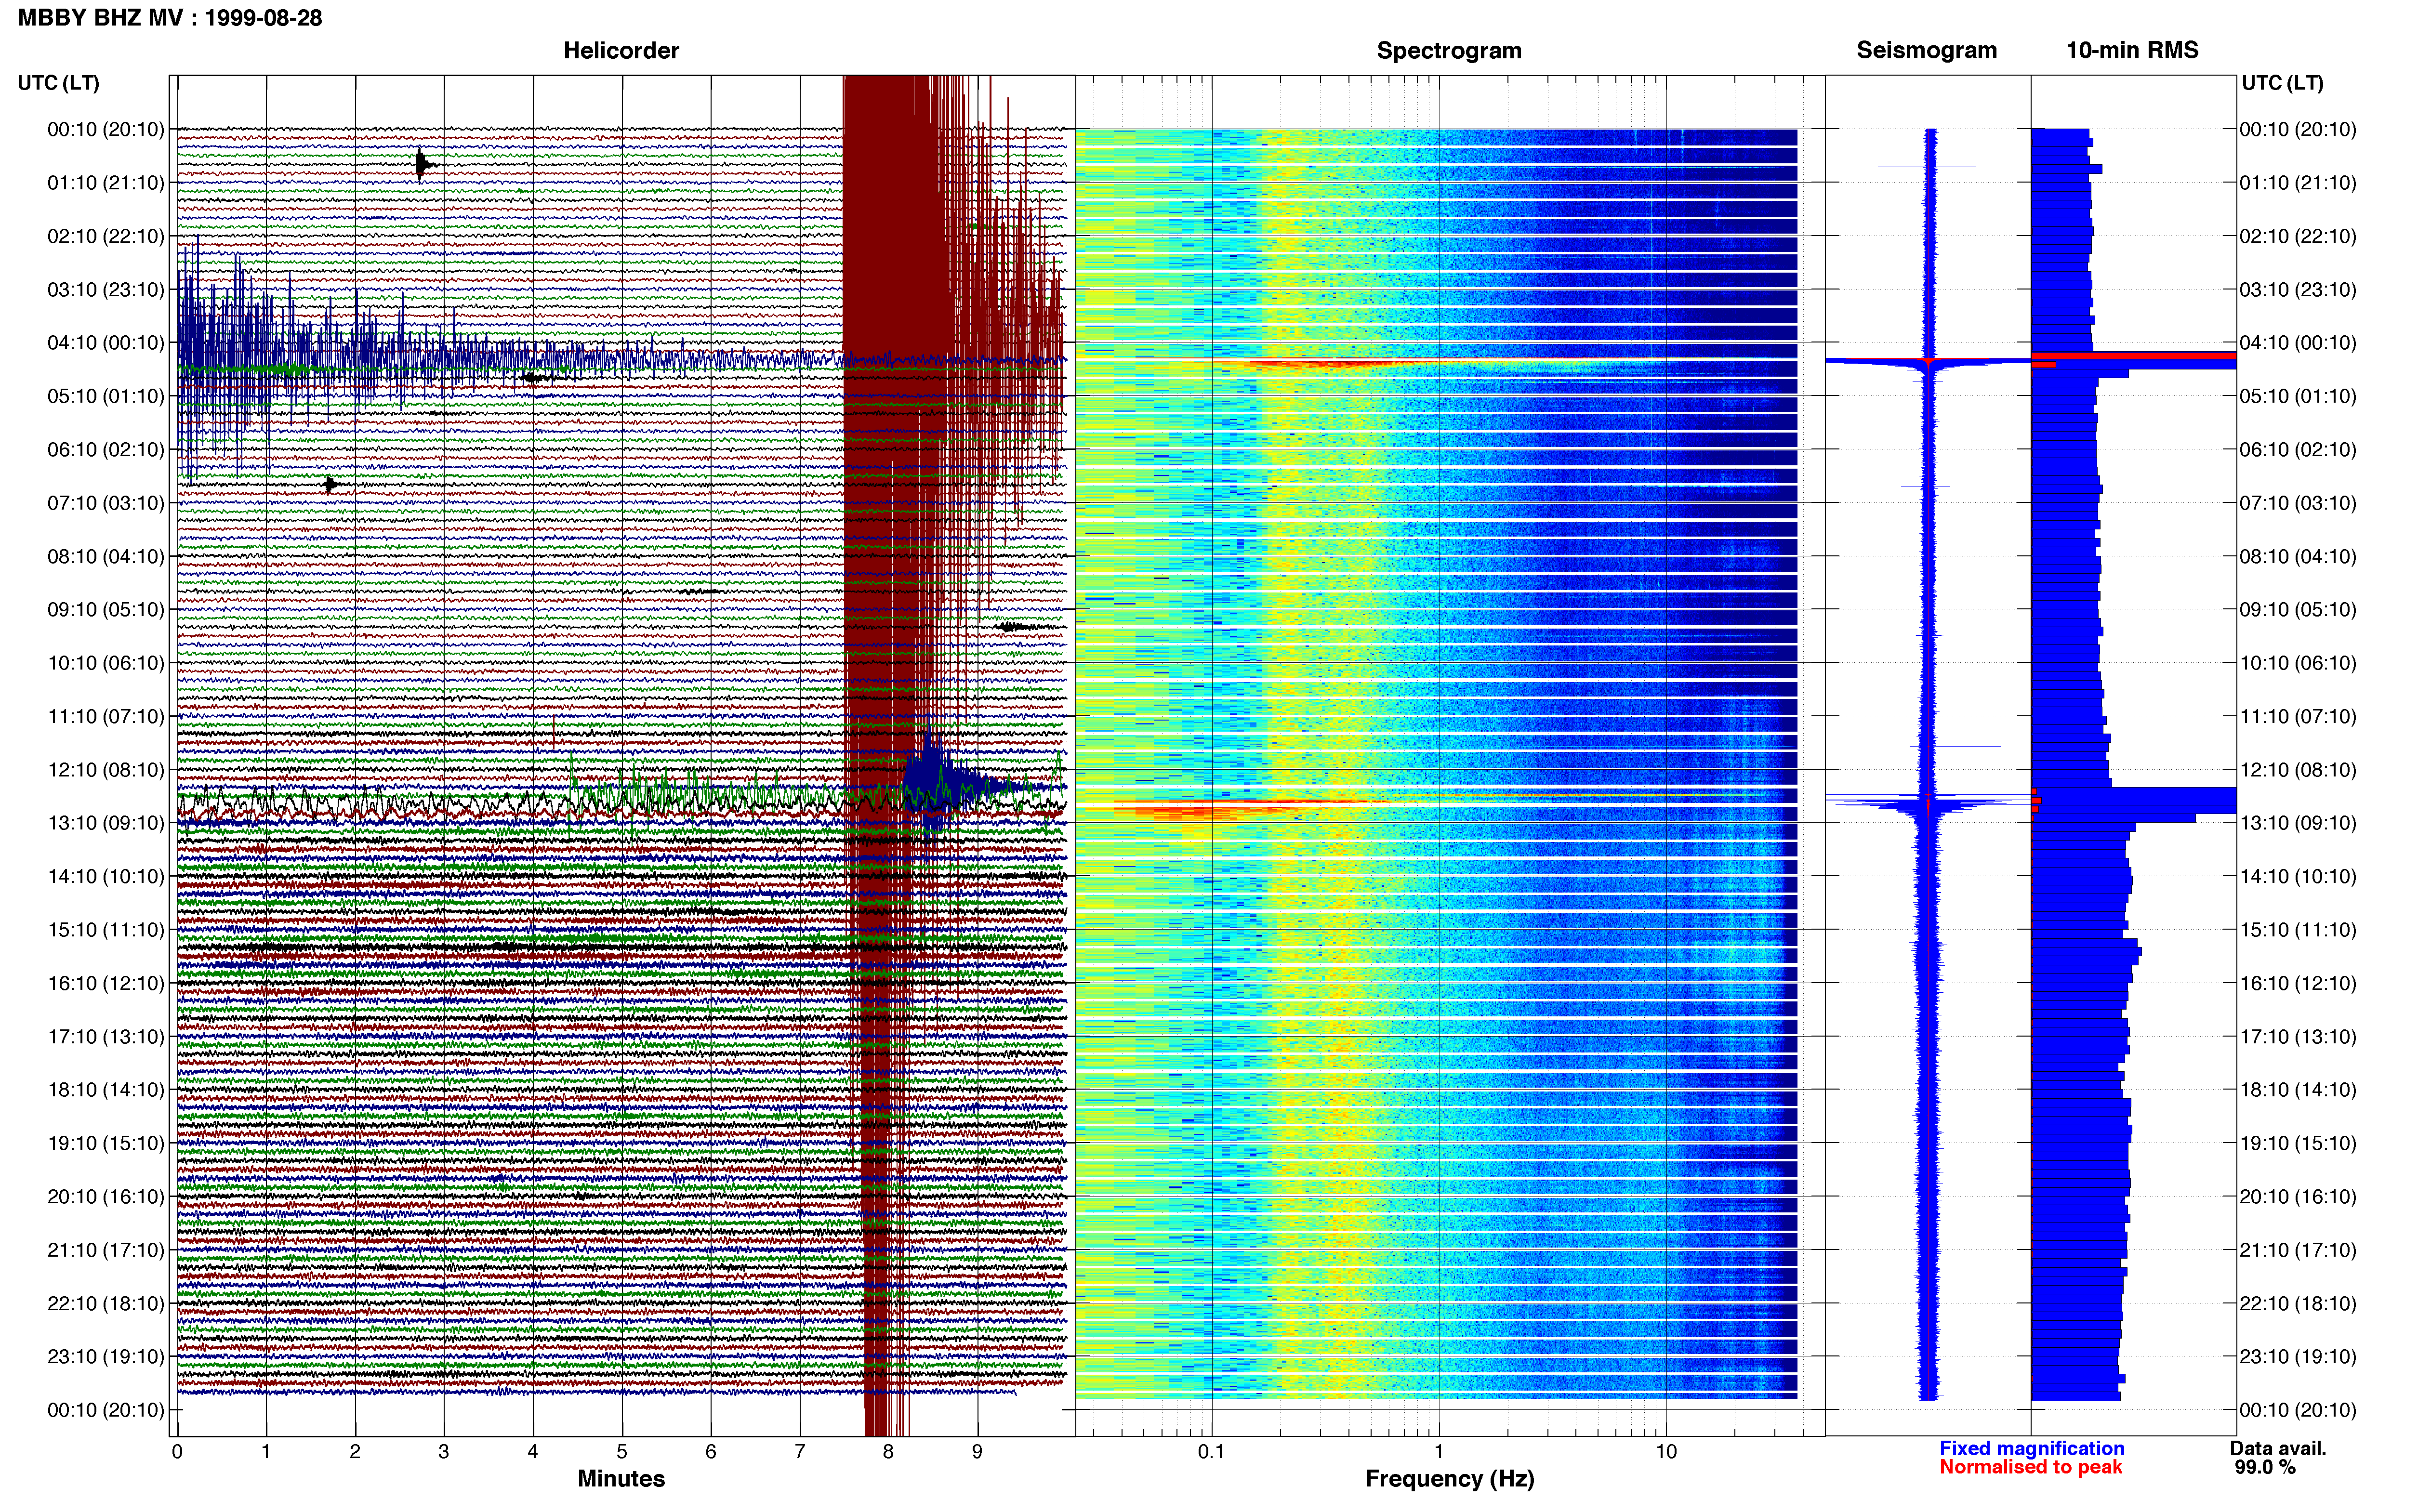
Task: Click the left 'UTC (LT)' axis label
Action: point(59,83)
